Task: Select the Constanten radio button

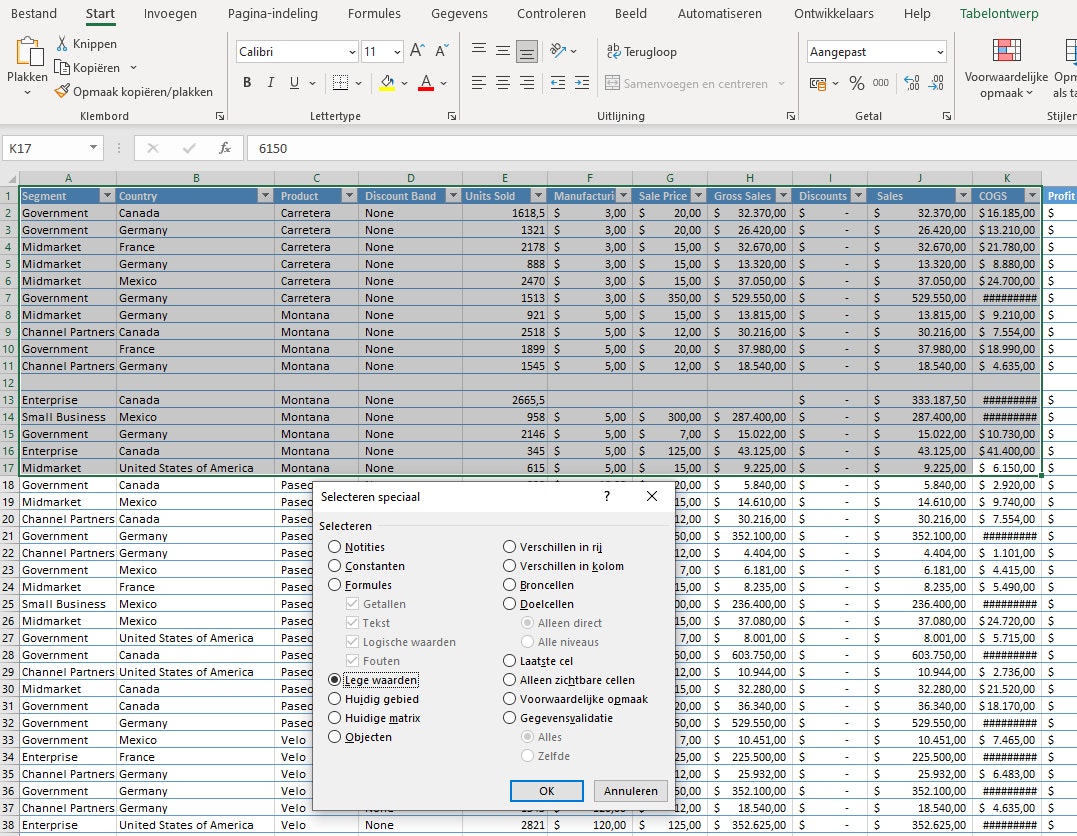Action: pyautogui.click(x=333, y=566)
